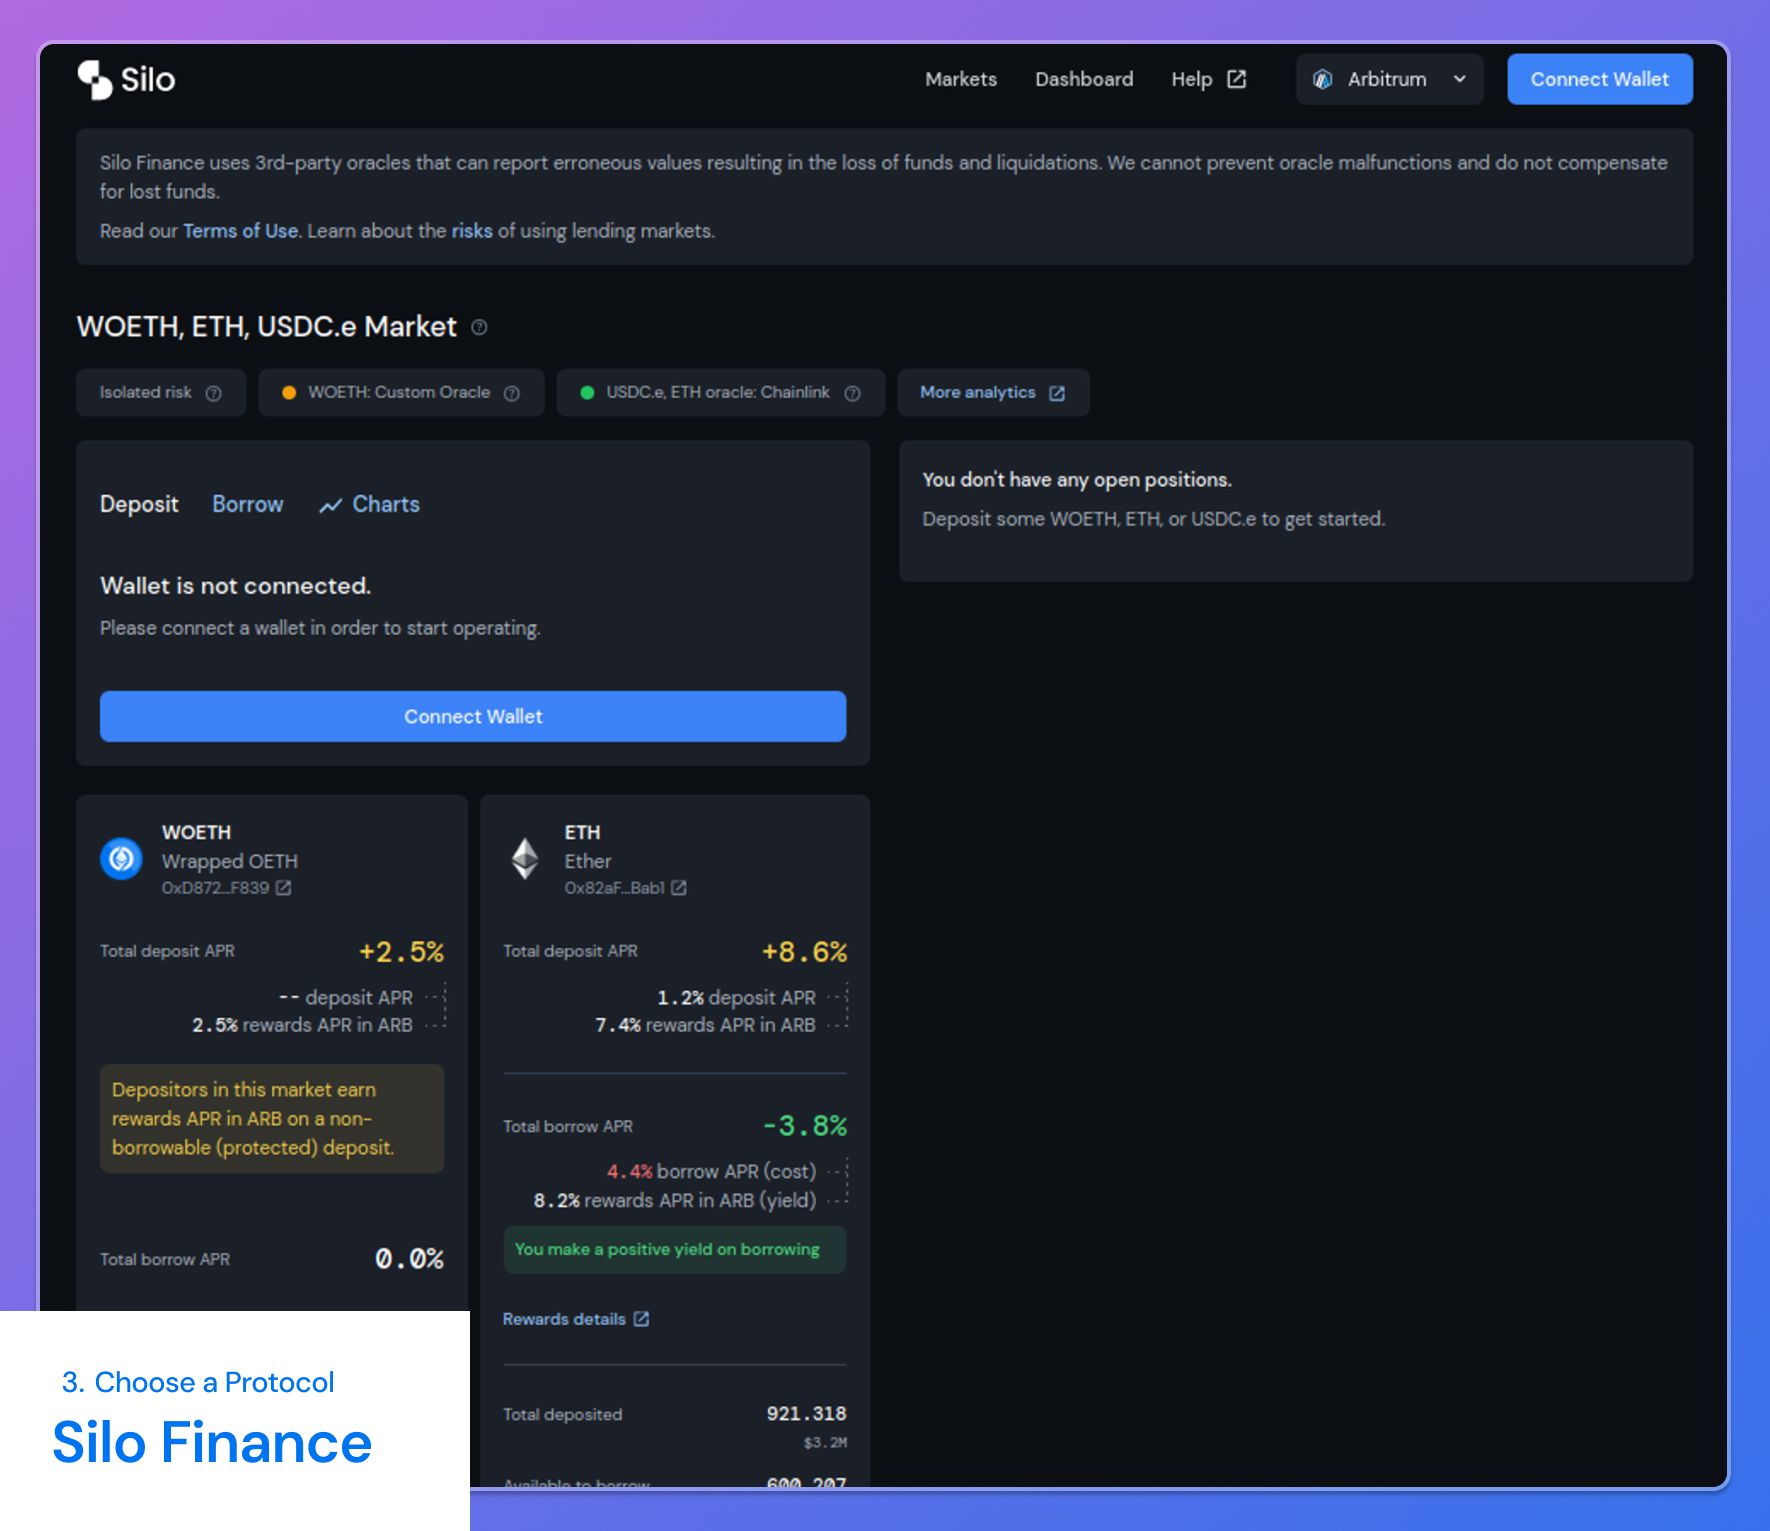Open Markets in the top navigation
The height and width of the screenshot is (1531, 1770).
pyautogui.click(x=961, y=79)
